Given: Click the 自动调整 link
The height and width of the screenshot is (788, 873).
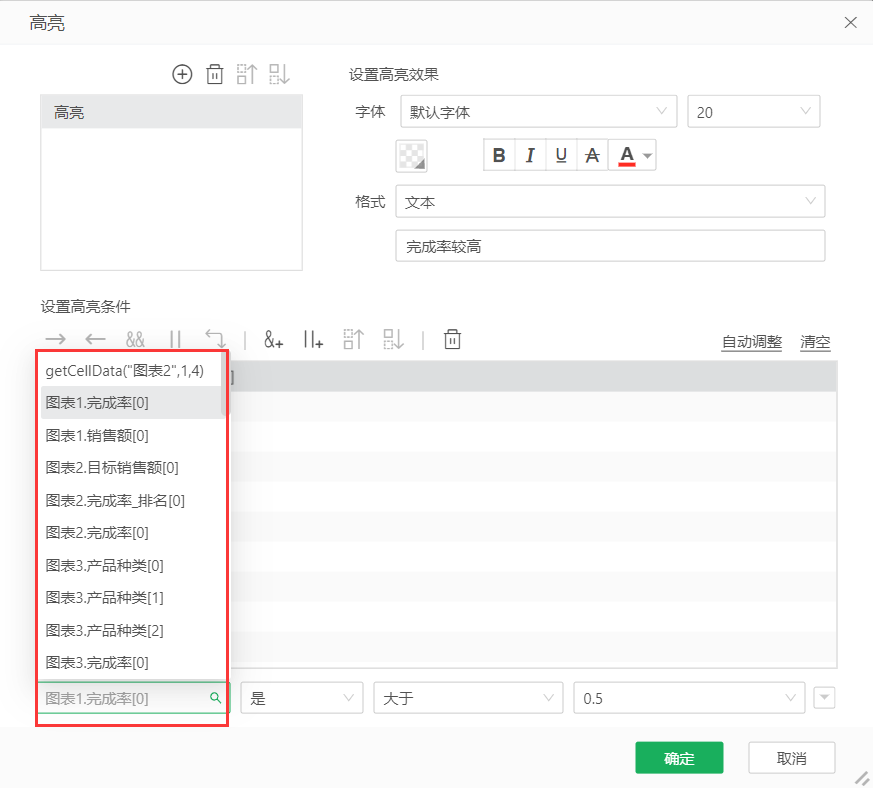Looking at the screenshot, I should [751, 342].
